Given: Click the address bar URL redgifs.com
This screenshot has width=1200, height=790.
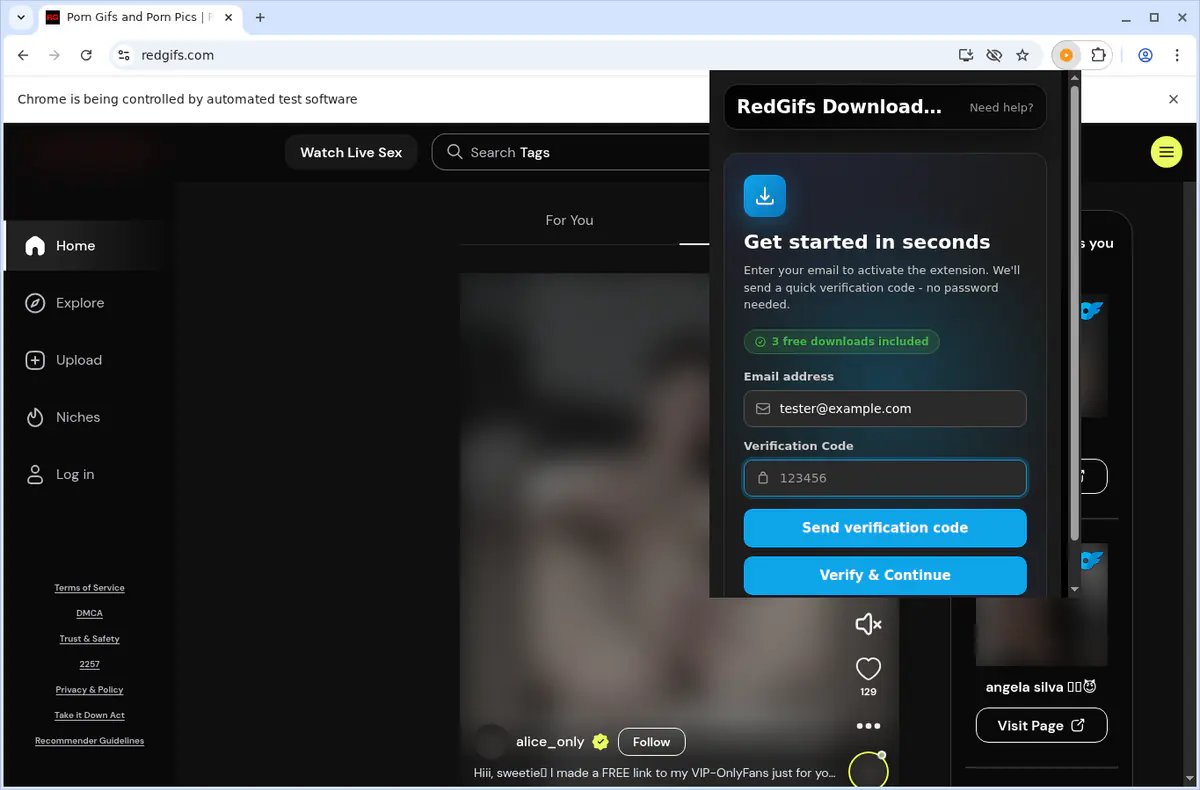Looking at the screenshot, I should click(x=176, y=55).
